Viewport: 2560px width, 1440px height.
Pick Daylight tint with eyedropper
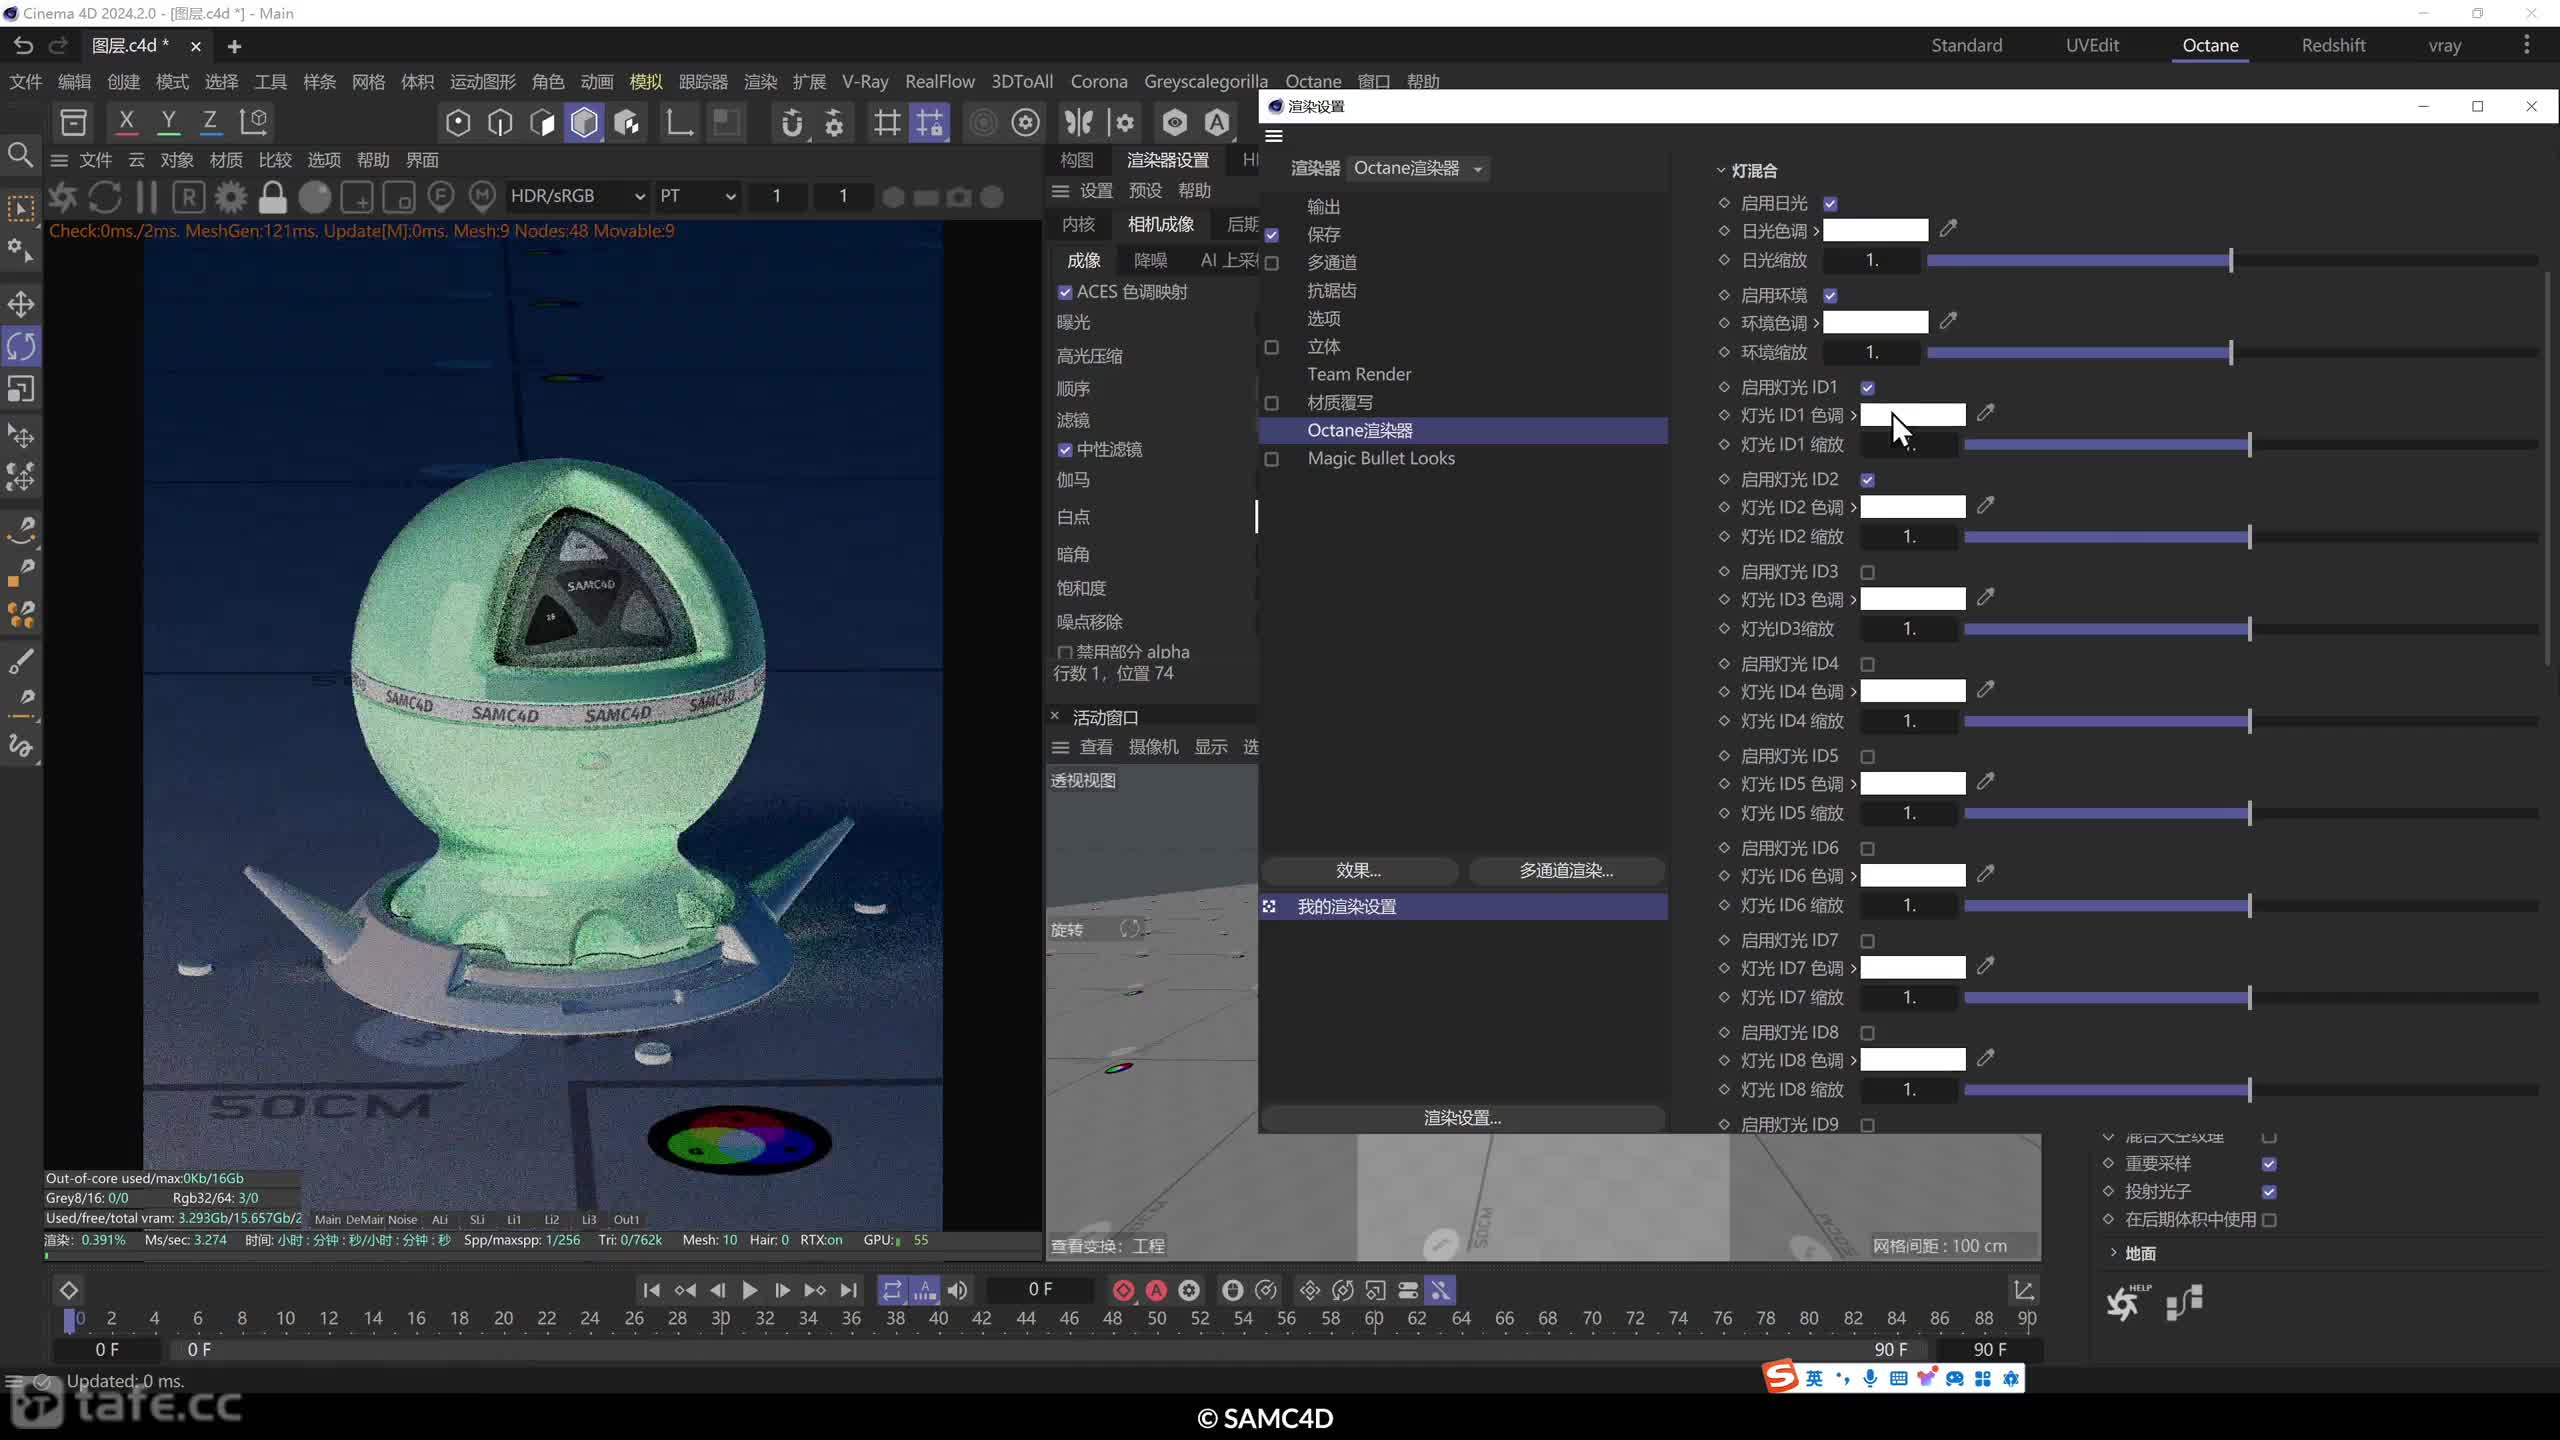(1948, 229)
